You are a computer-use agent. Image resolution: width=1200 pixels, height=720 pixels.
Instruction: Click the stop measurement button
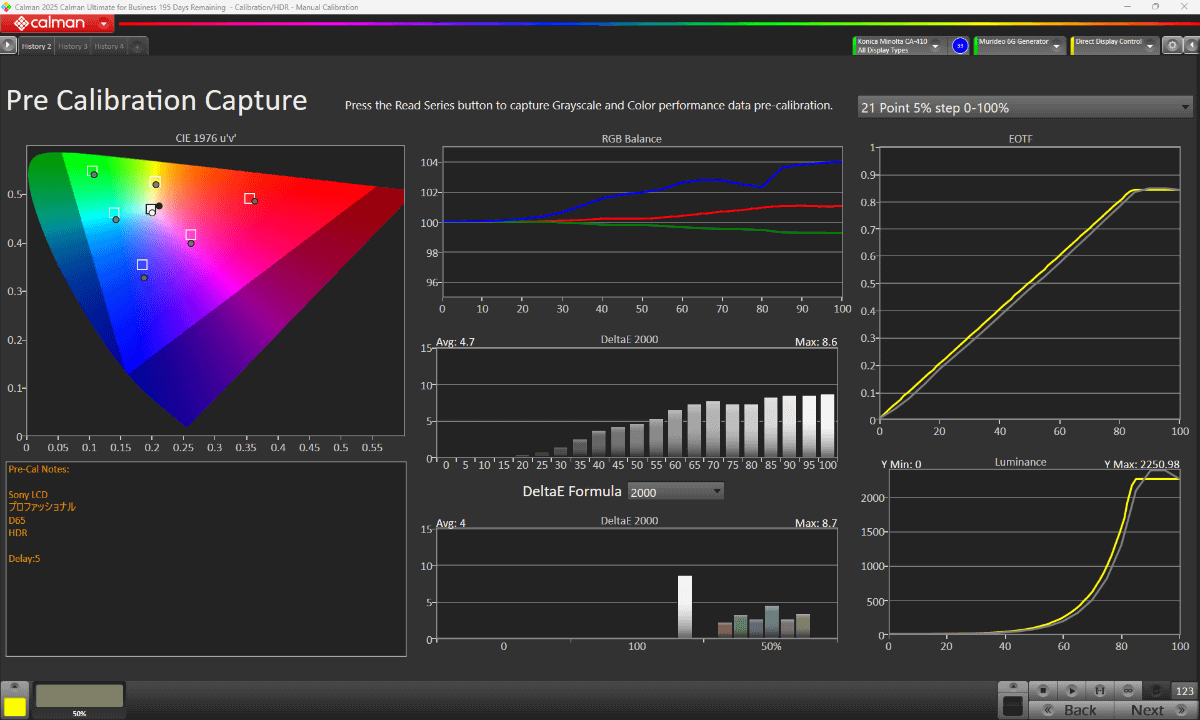(1043, 690)
